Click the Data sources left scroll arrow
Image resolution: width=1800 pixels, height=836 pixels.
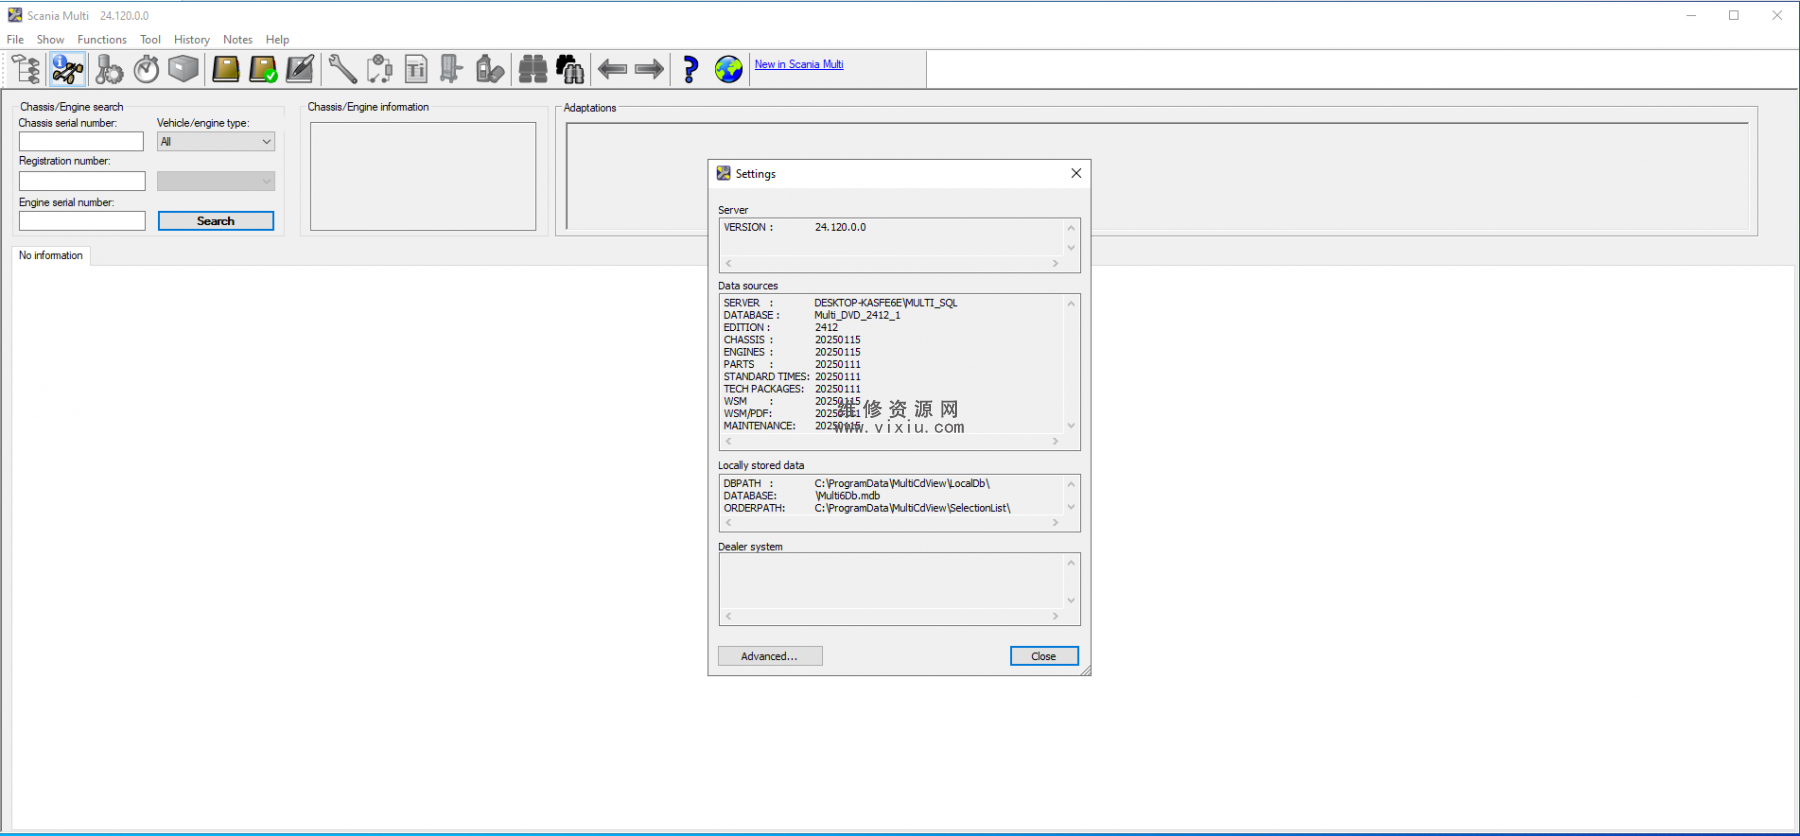coord(728,441)
